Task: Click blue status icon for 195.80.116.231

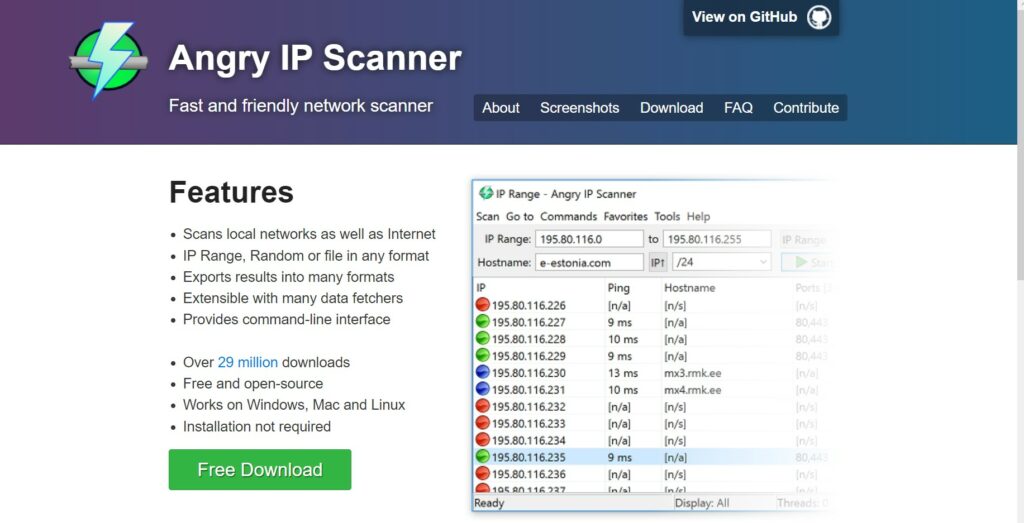Action: coord(483,390)
